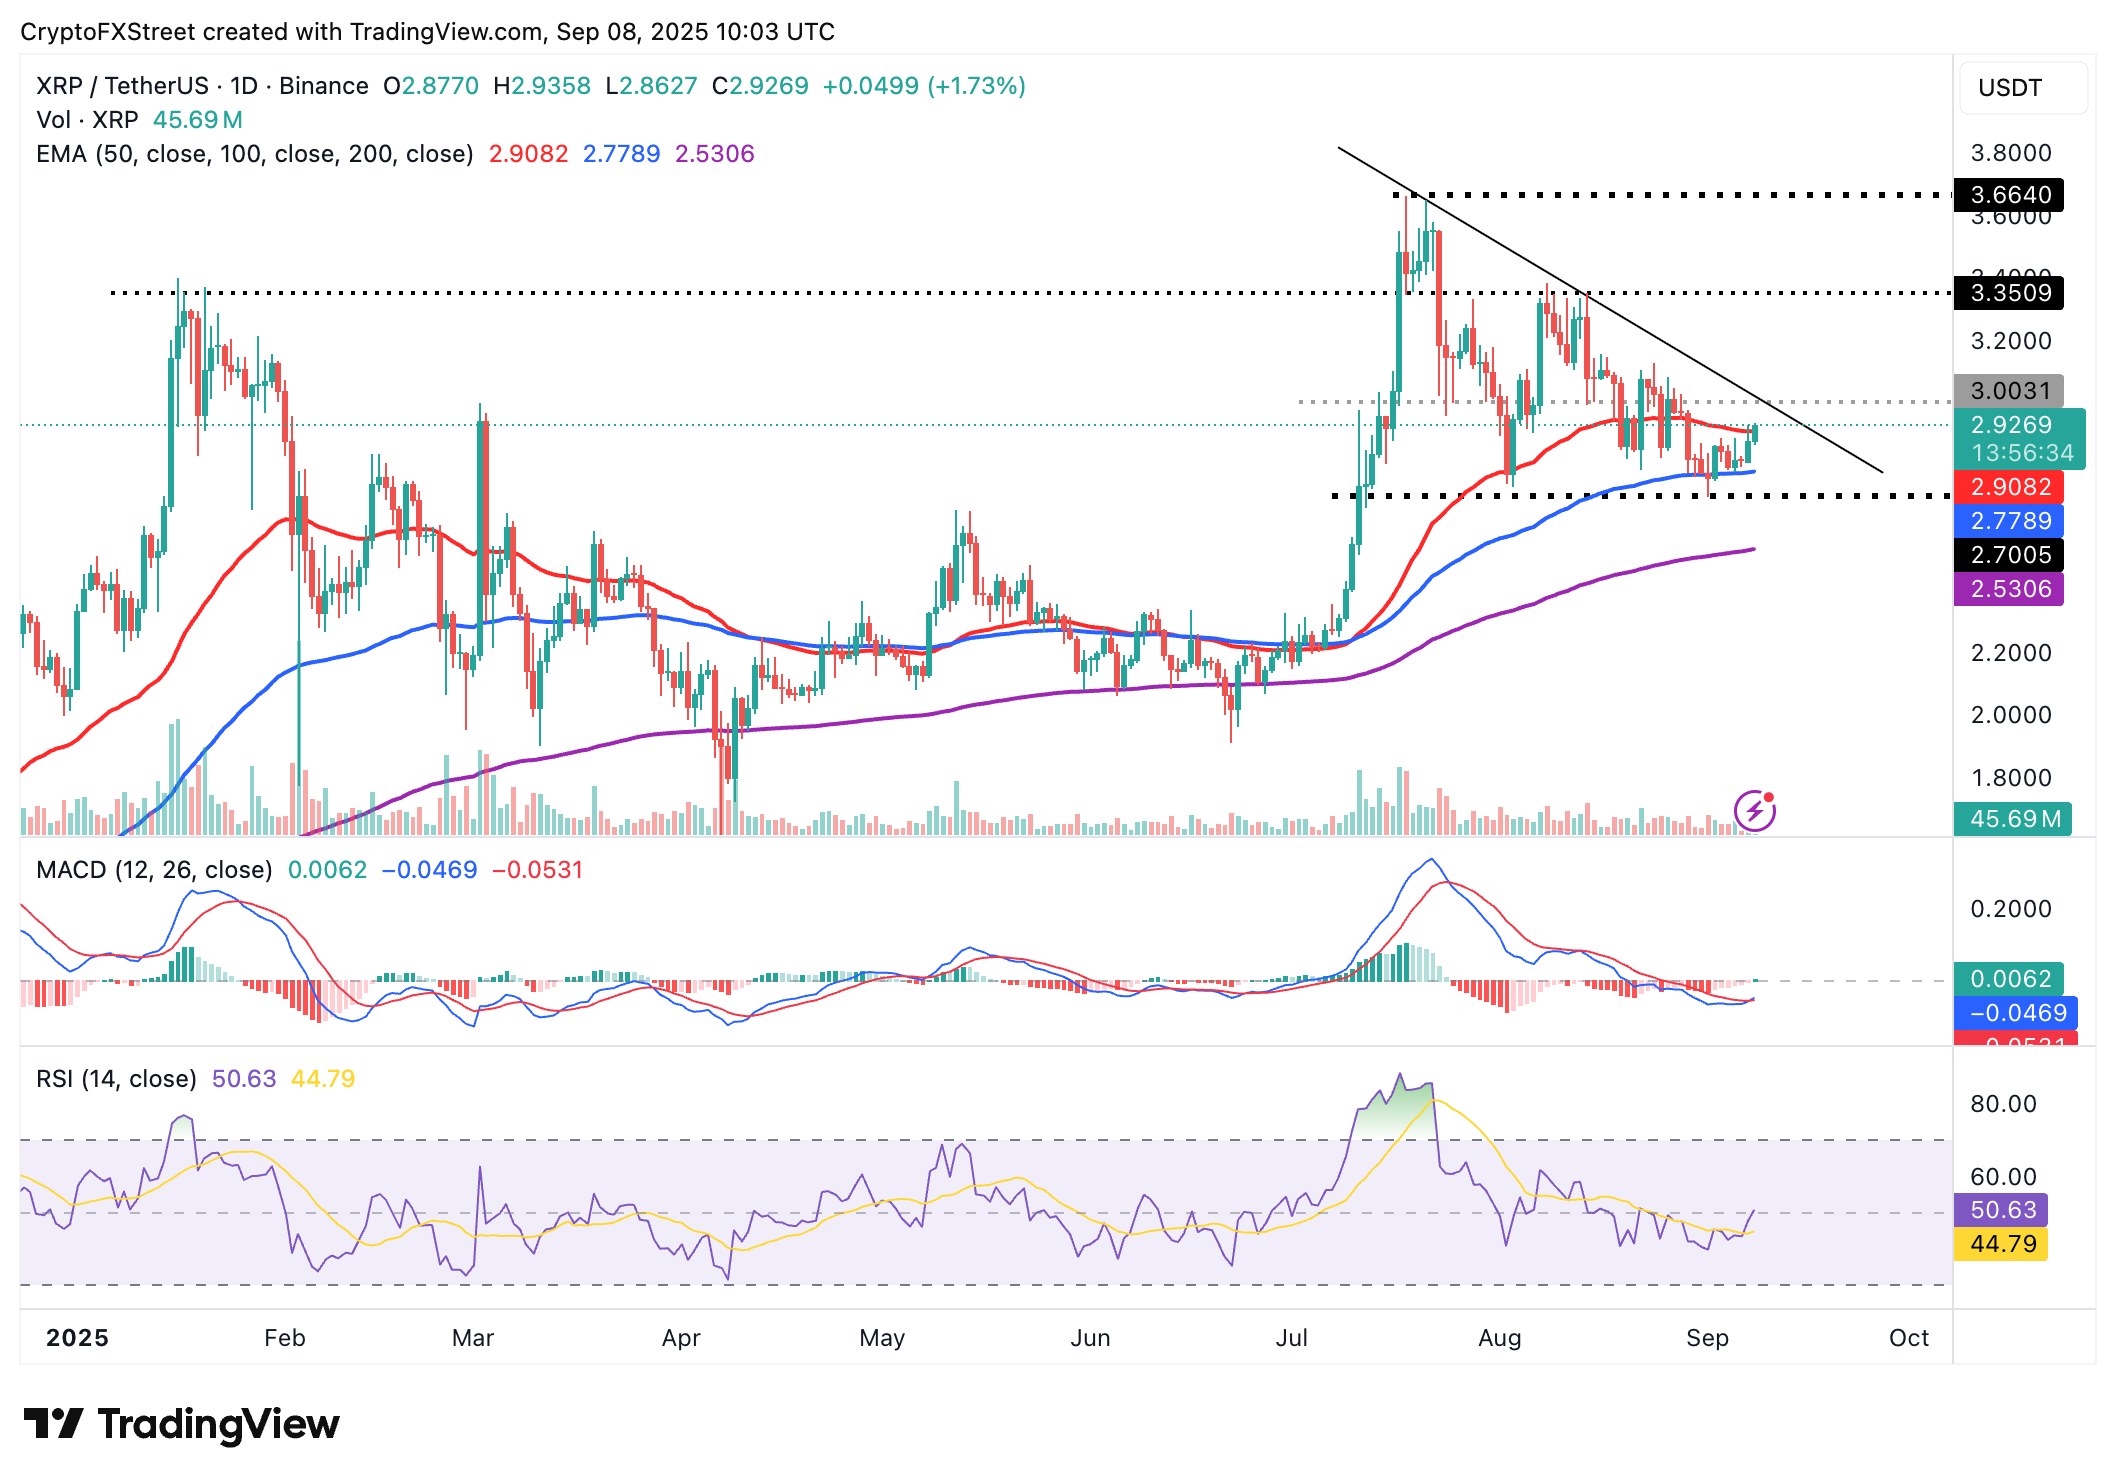Select the blue EMA 2.7789 axis label
Viewport: 2116px width, 1484px height.
click(2009, 521)
